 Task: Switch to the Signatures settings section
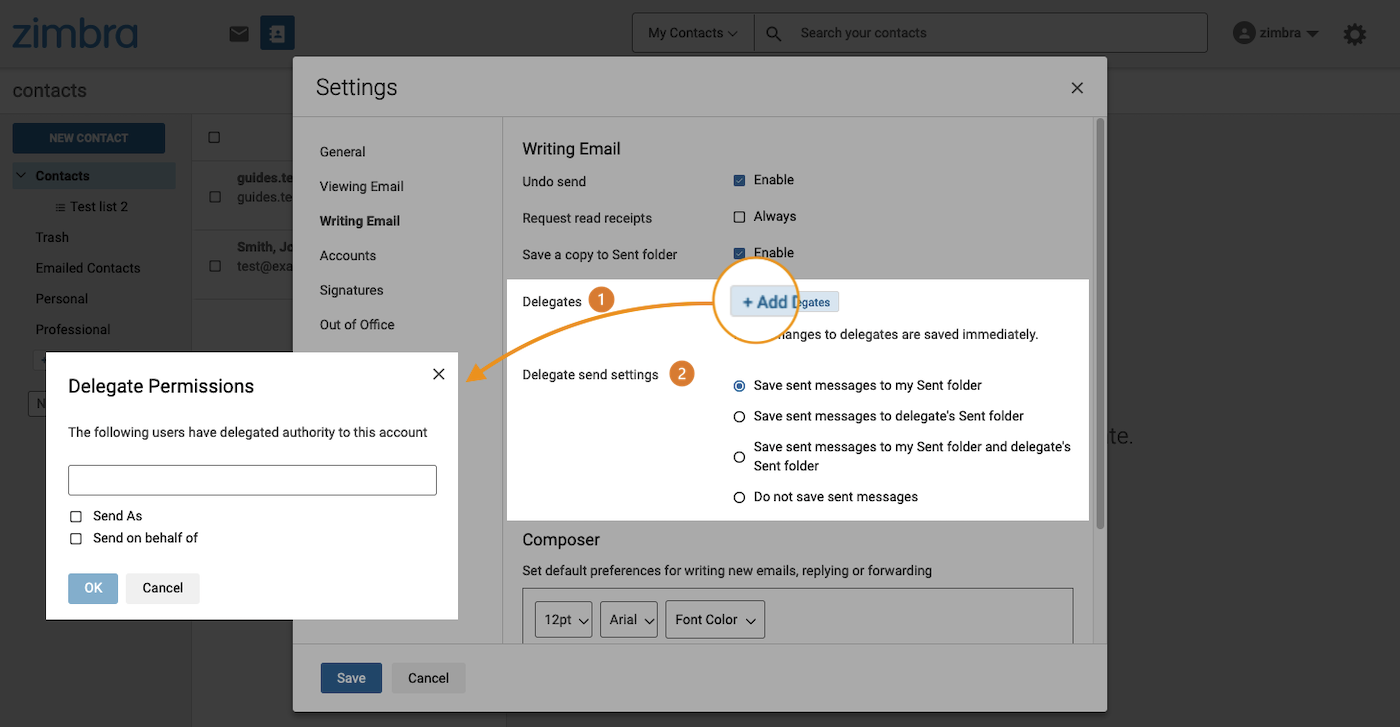(351, 290)
